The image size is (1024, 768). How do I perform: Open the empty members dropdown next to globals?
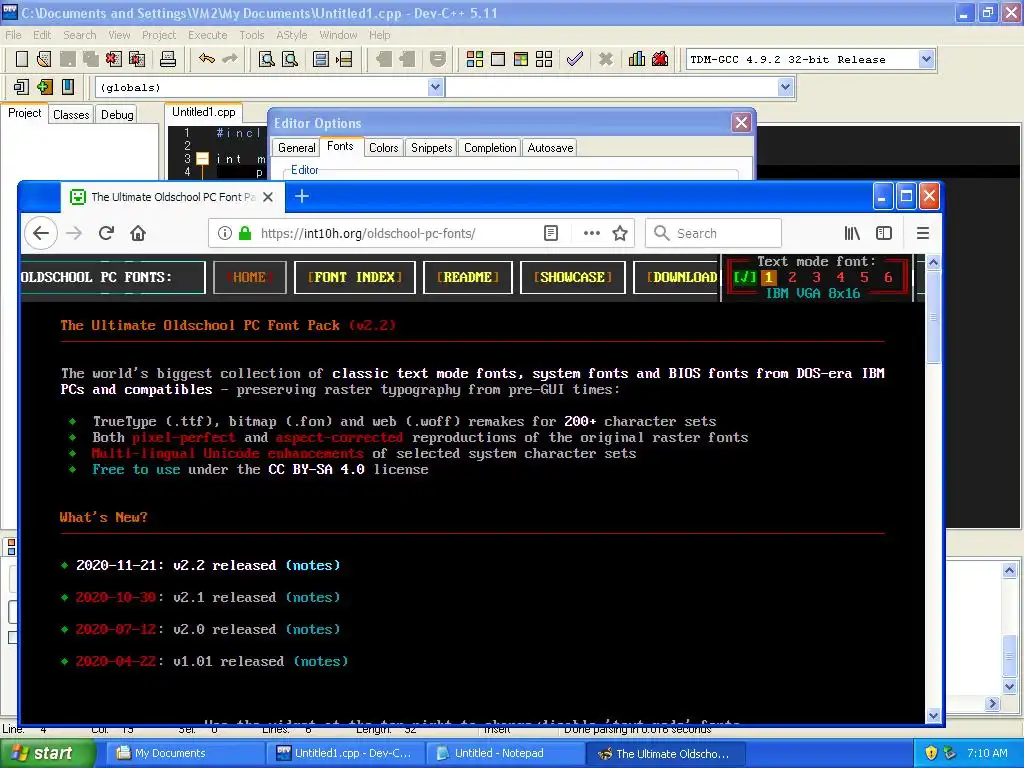[786, 87]
